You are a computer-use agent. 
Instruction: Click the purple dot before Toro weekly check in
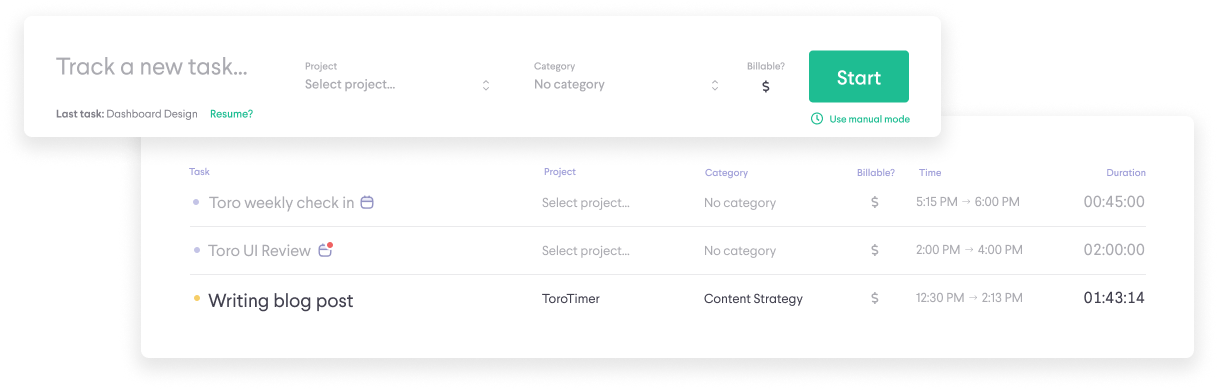click(x=196, y=202)
